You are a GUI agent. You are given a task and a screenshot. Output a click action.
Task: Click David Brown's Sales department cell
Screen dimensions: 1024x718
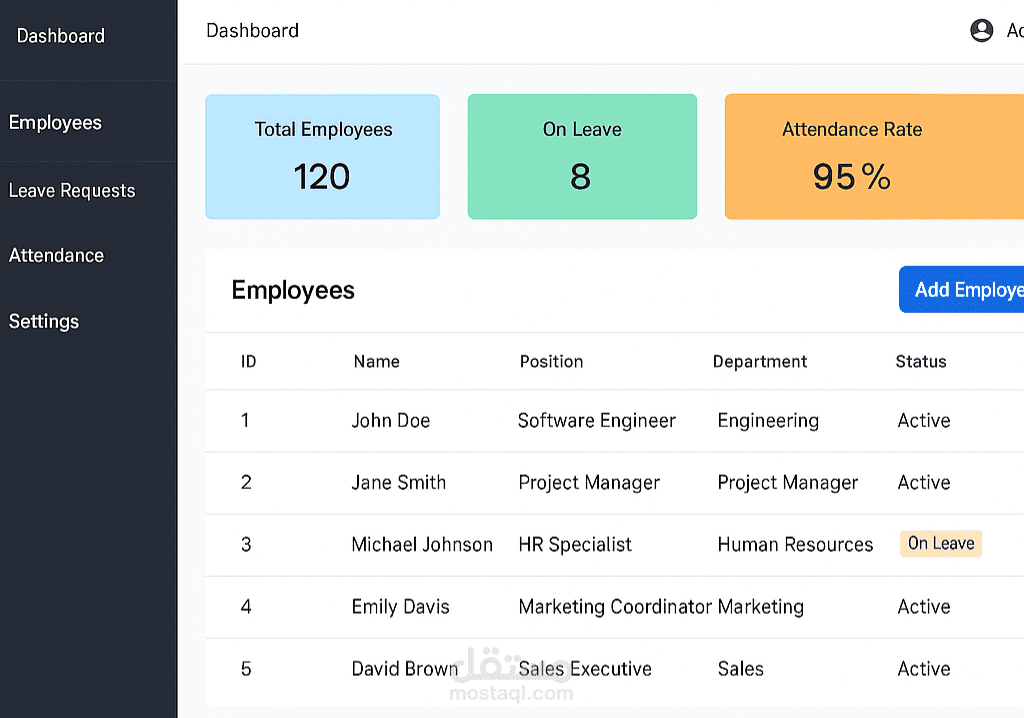click(741, 669)
